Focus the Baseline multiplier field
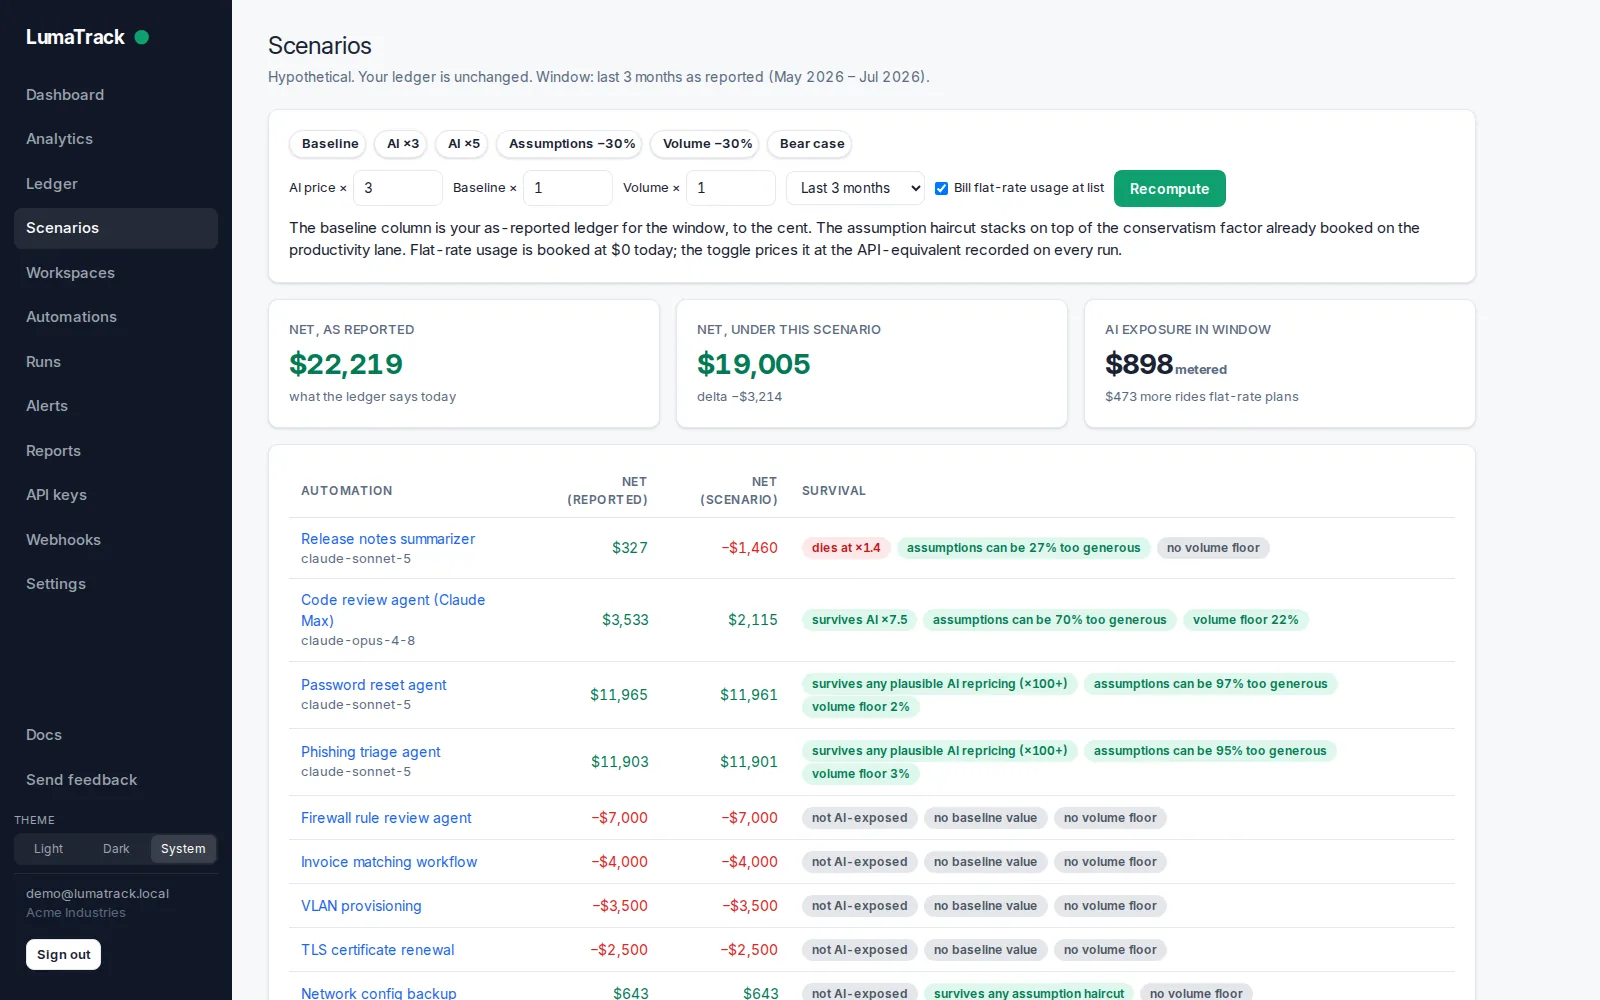This screenshot has height=1000, width=1600. pyautogui.click(x=567, y=188)
